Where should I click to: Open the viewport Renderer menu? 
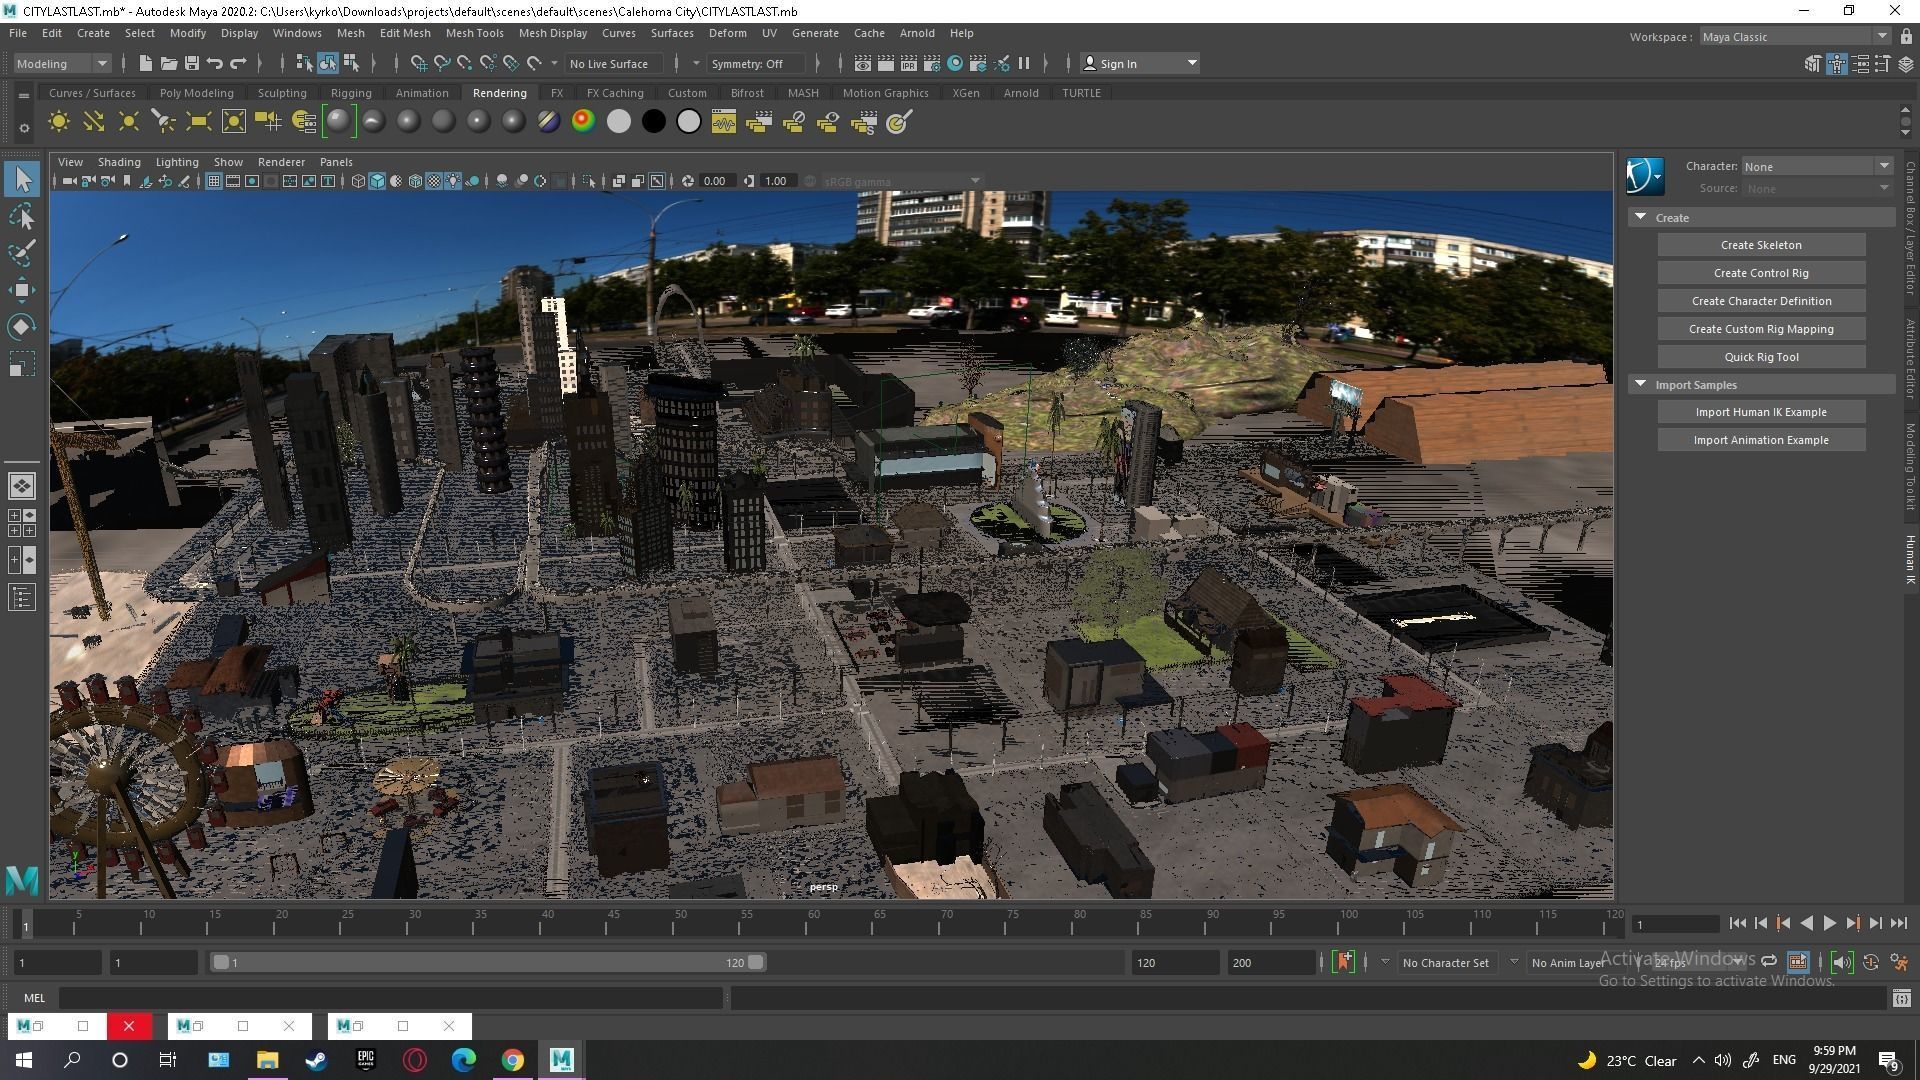tap(281, 162)
